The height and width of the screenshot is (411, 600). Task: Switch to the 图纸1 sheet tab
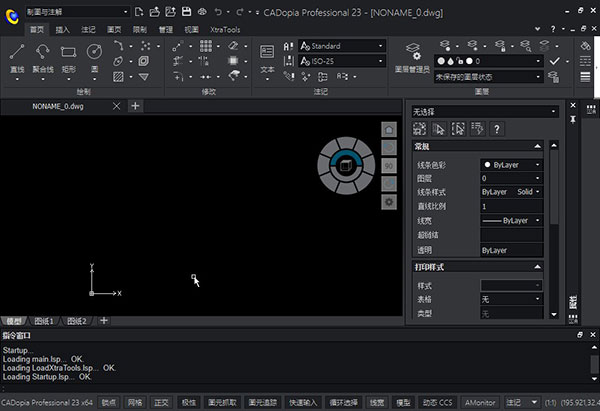click(44, 321)
